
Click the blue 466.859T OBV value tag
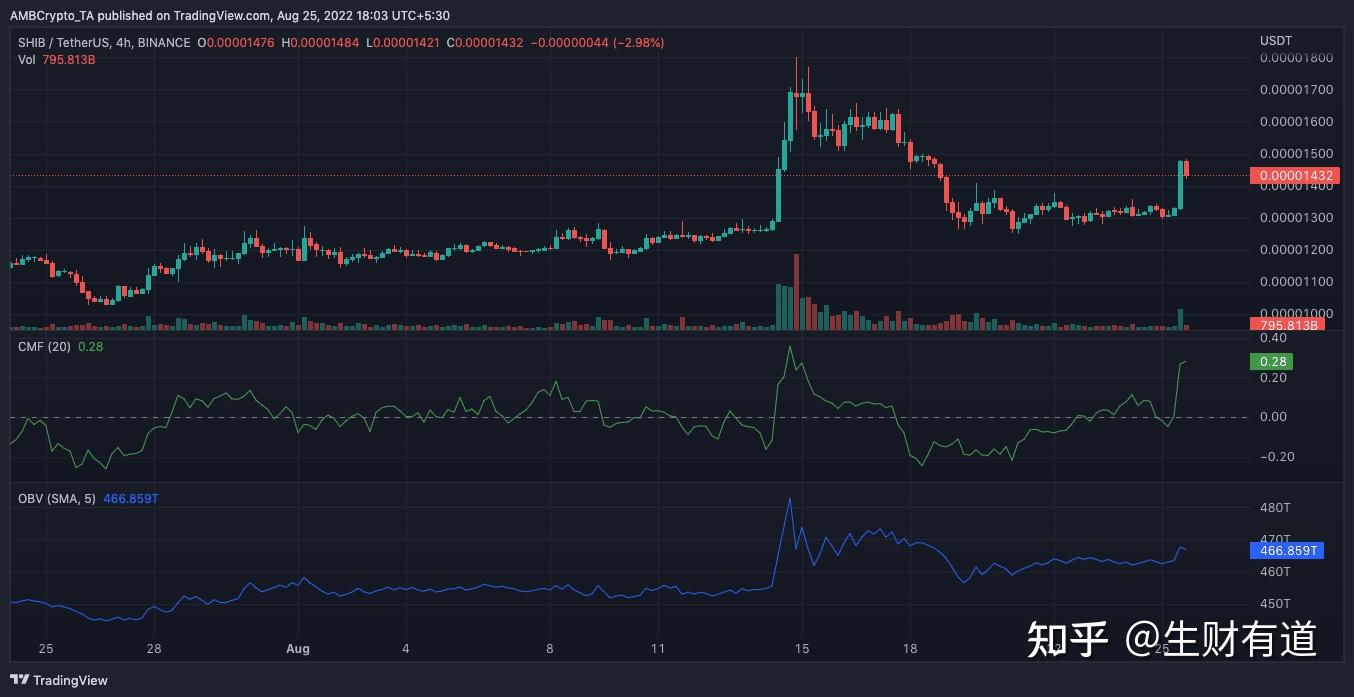point(1286,550)
